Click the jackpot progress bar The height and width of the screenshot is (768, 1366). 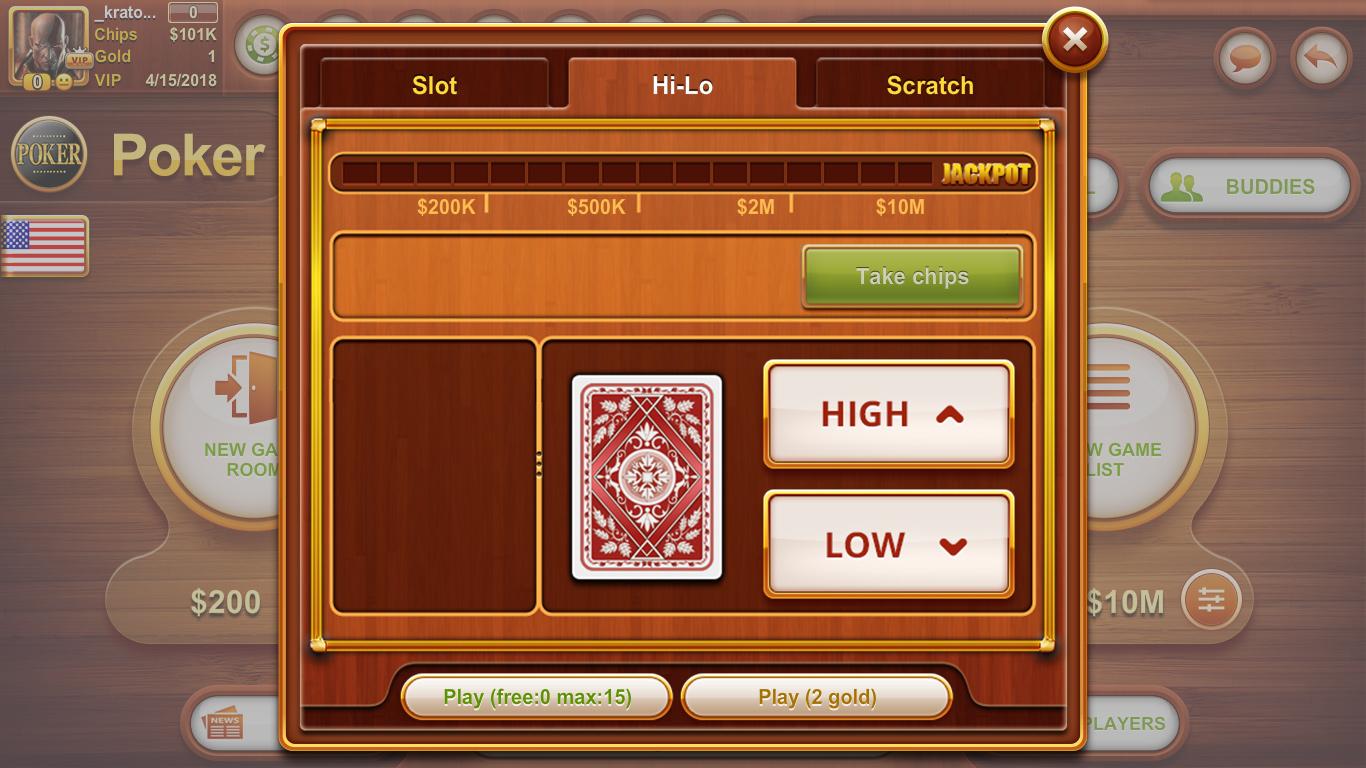coord(683,173)
